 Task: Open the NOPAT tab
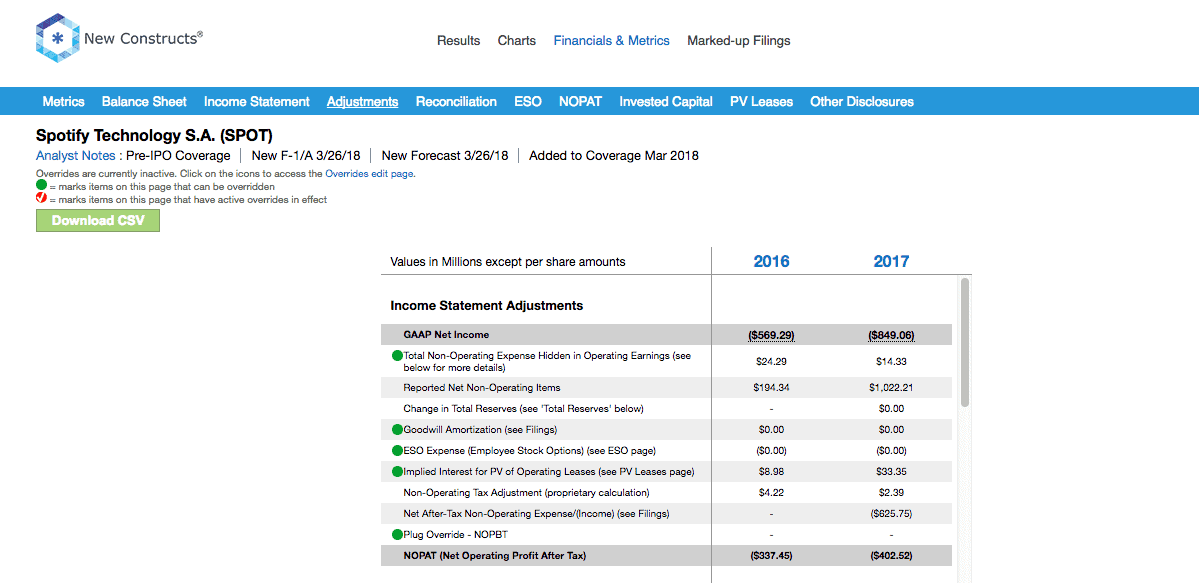click(x=580, y=101)
